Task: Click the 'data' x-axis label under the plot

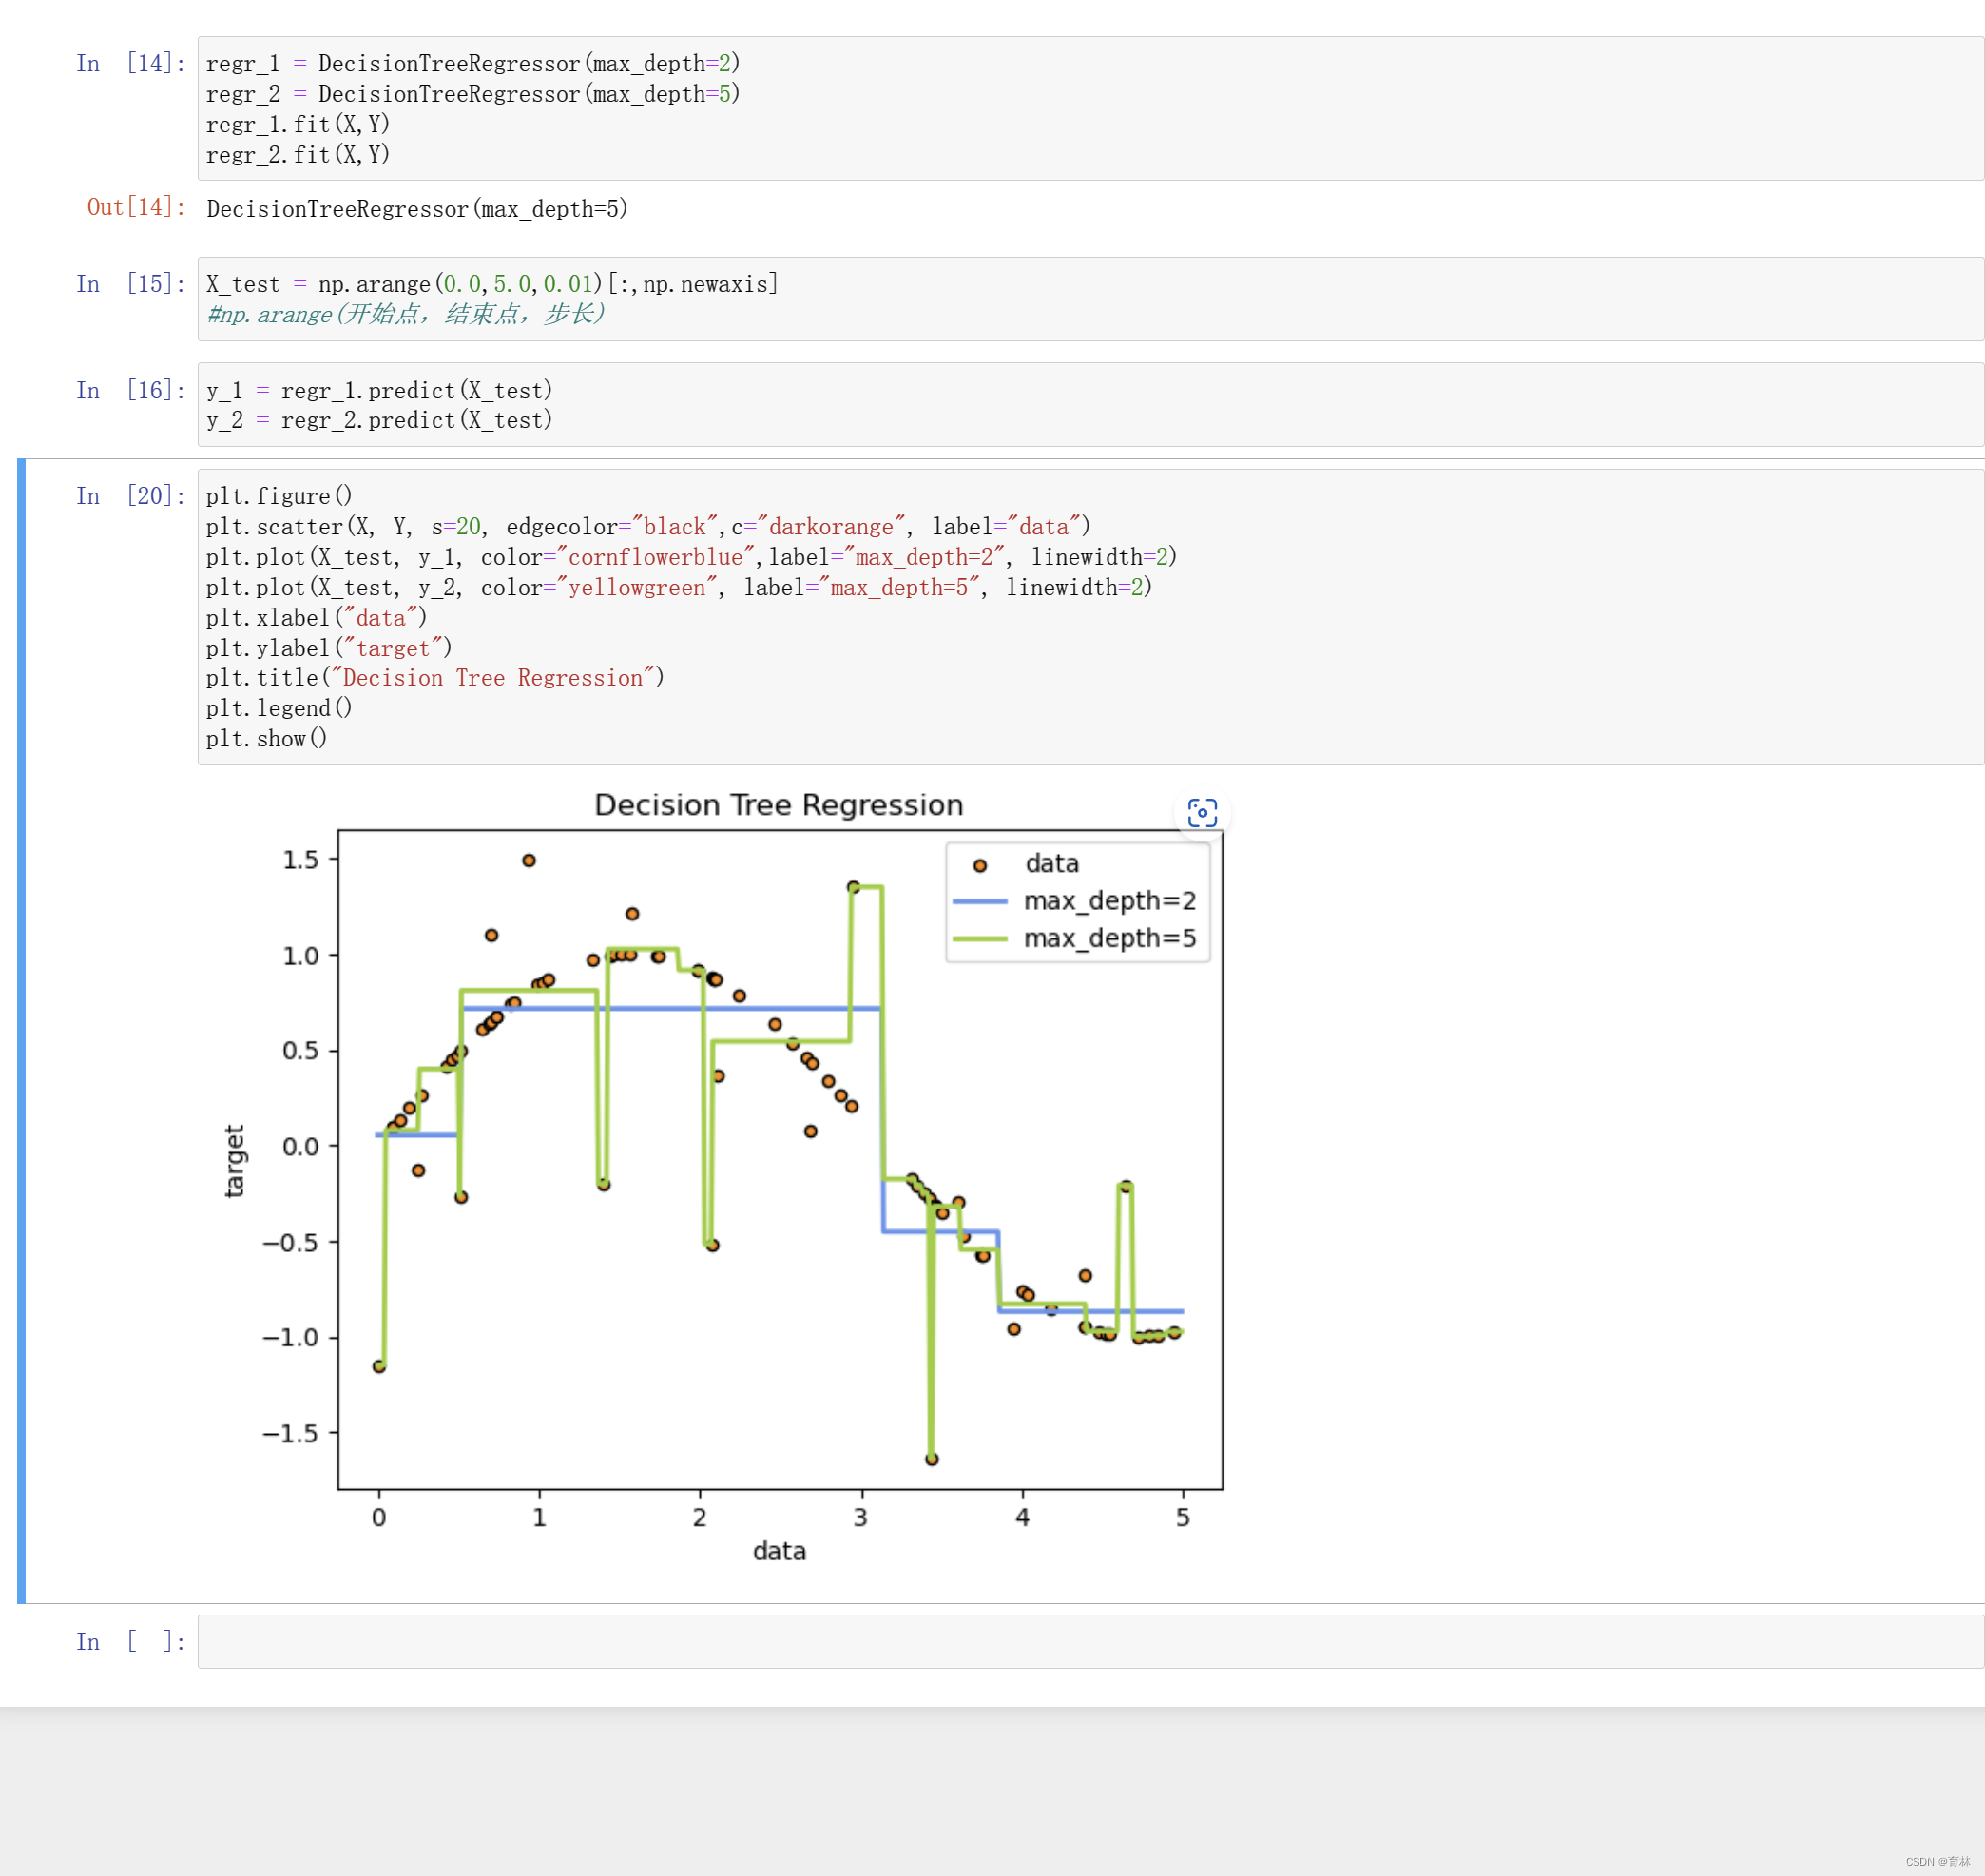Action: [779, 1550]
